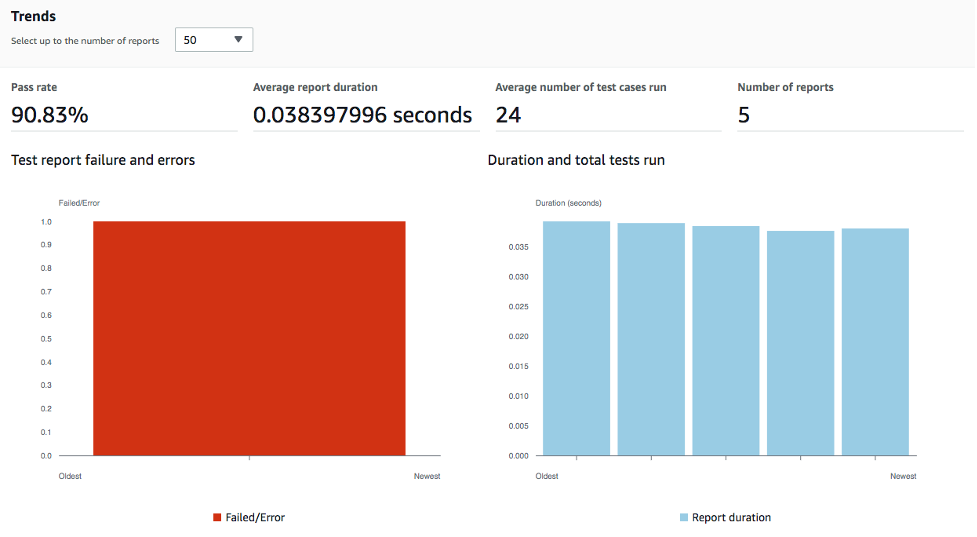
Task: Click the 0.035 tick on the duration axis
Action: click(518, 247)
